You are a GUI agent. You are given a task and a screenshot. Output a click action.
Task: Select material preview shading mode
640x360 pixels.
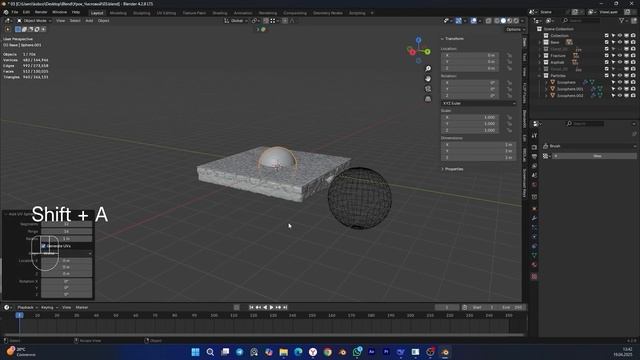pos(510,21)
